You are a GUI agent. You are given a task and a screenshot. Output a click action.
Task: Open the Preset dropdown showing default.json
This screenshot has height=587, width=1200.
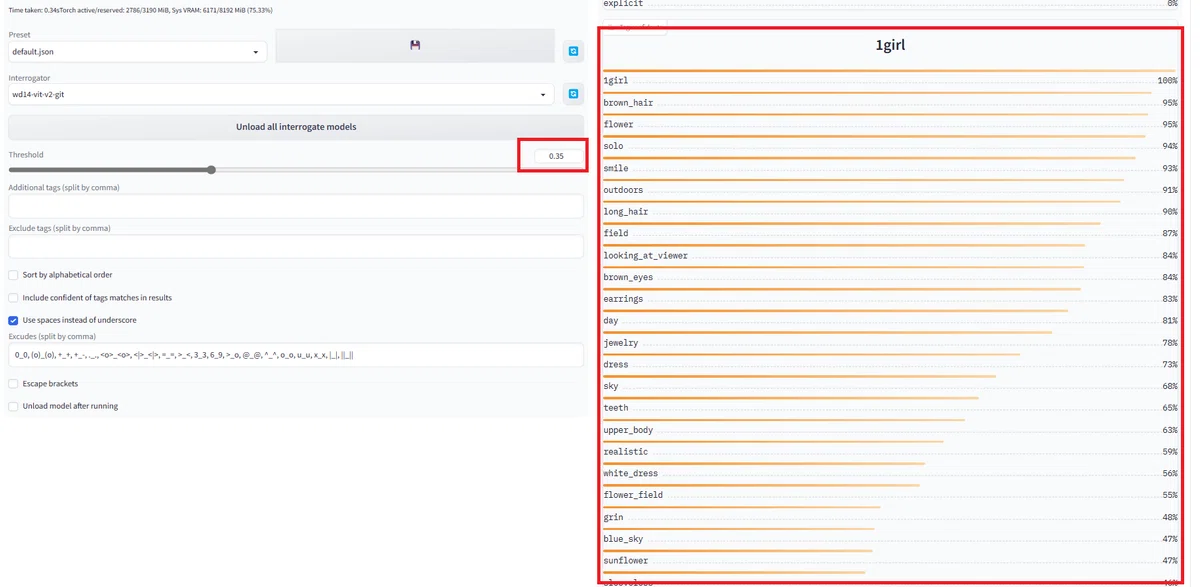[x=137, y=51]
